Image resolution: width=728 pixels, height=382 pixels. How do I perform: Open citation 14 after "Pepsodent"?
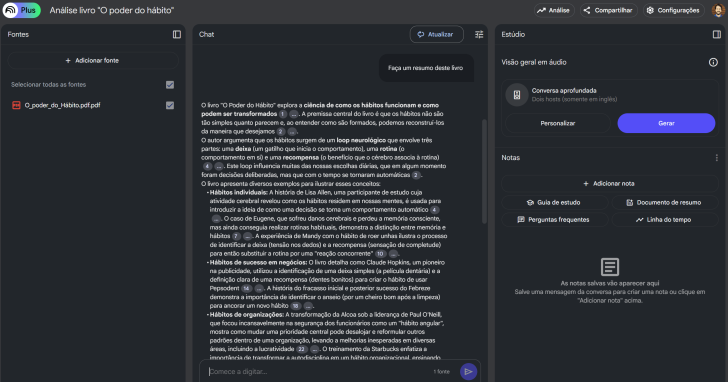247,289
